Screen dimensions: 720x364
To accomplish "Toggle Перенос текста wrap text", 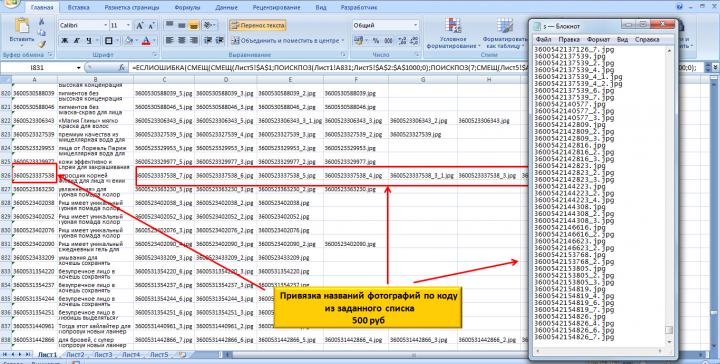I will pyautogui.click(x=258, y=25).
